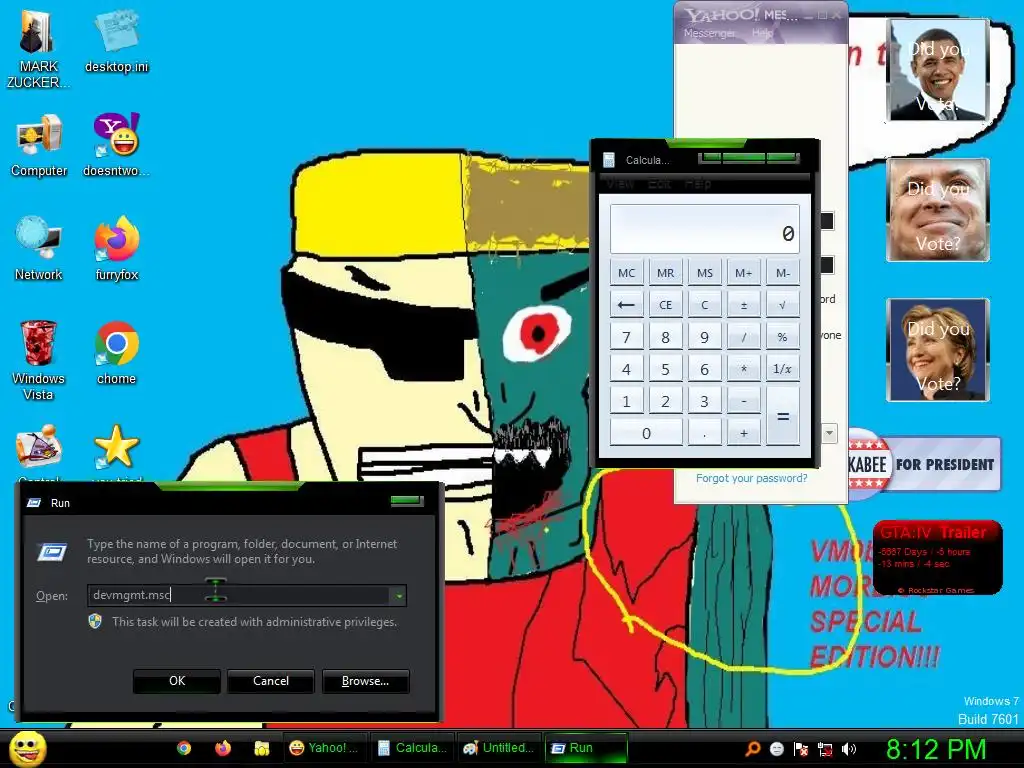The height and width of the screenshot is (768, 1024).
Task: Launch the furryfox desktop shortcut
Action: coord(116,249)
